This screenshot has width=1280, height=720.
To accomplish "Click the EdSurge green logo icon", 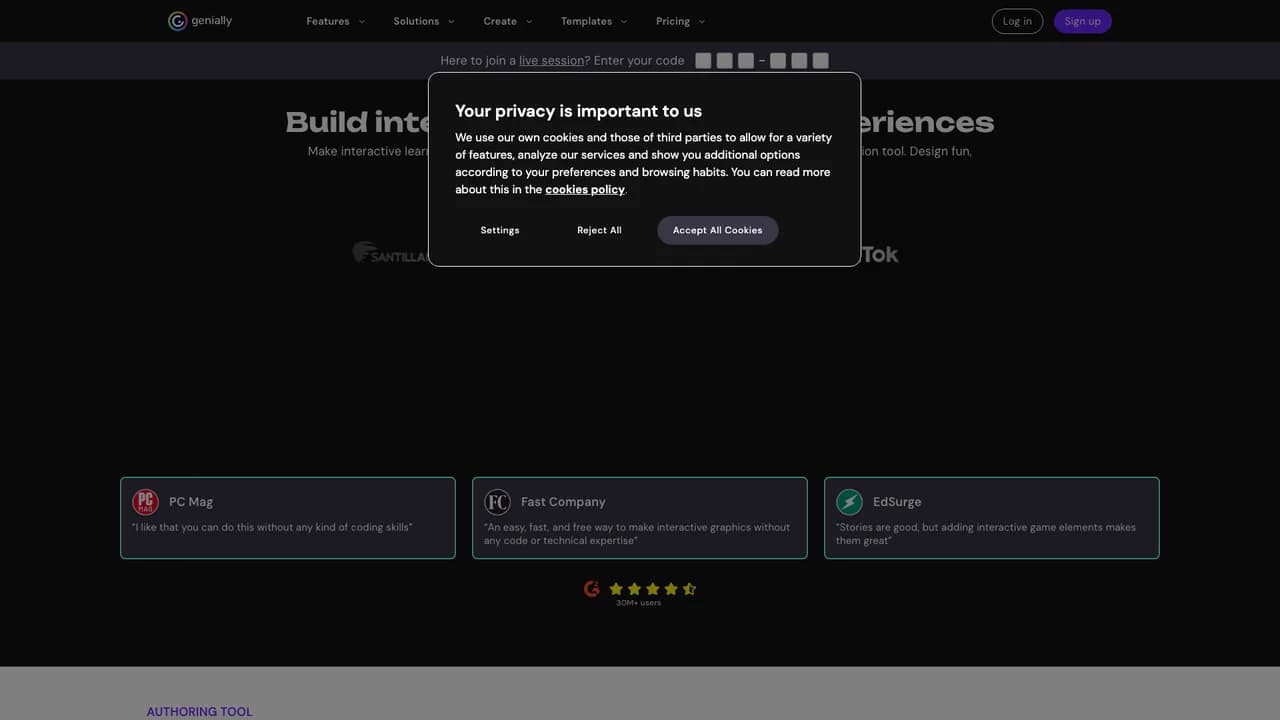I will point(849,502).
